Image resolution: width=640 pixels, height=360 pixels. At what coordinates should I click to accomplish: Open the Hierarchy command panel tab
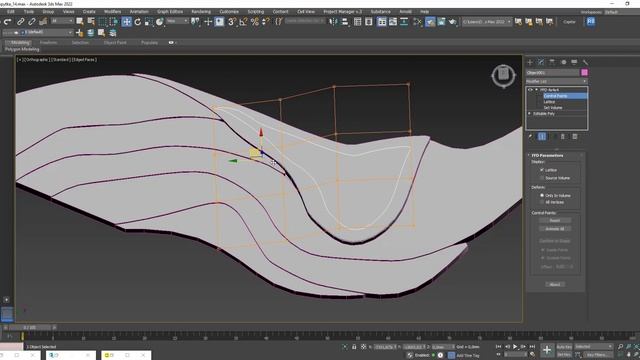pyautogui.click(x=552, y=62)
